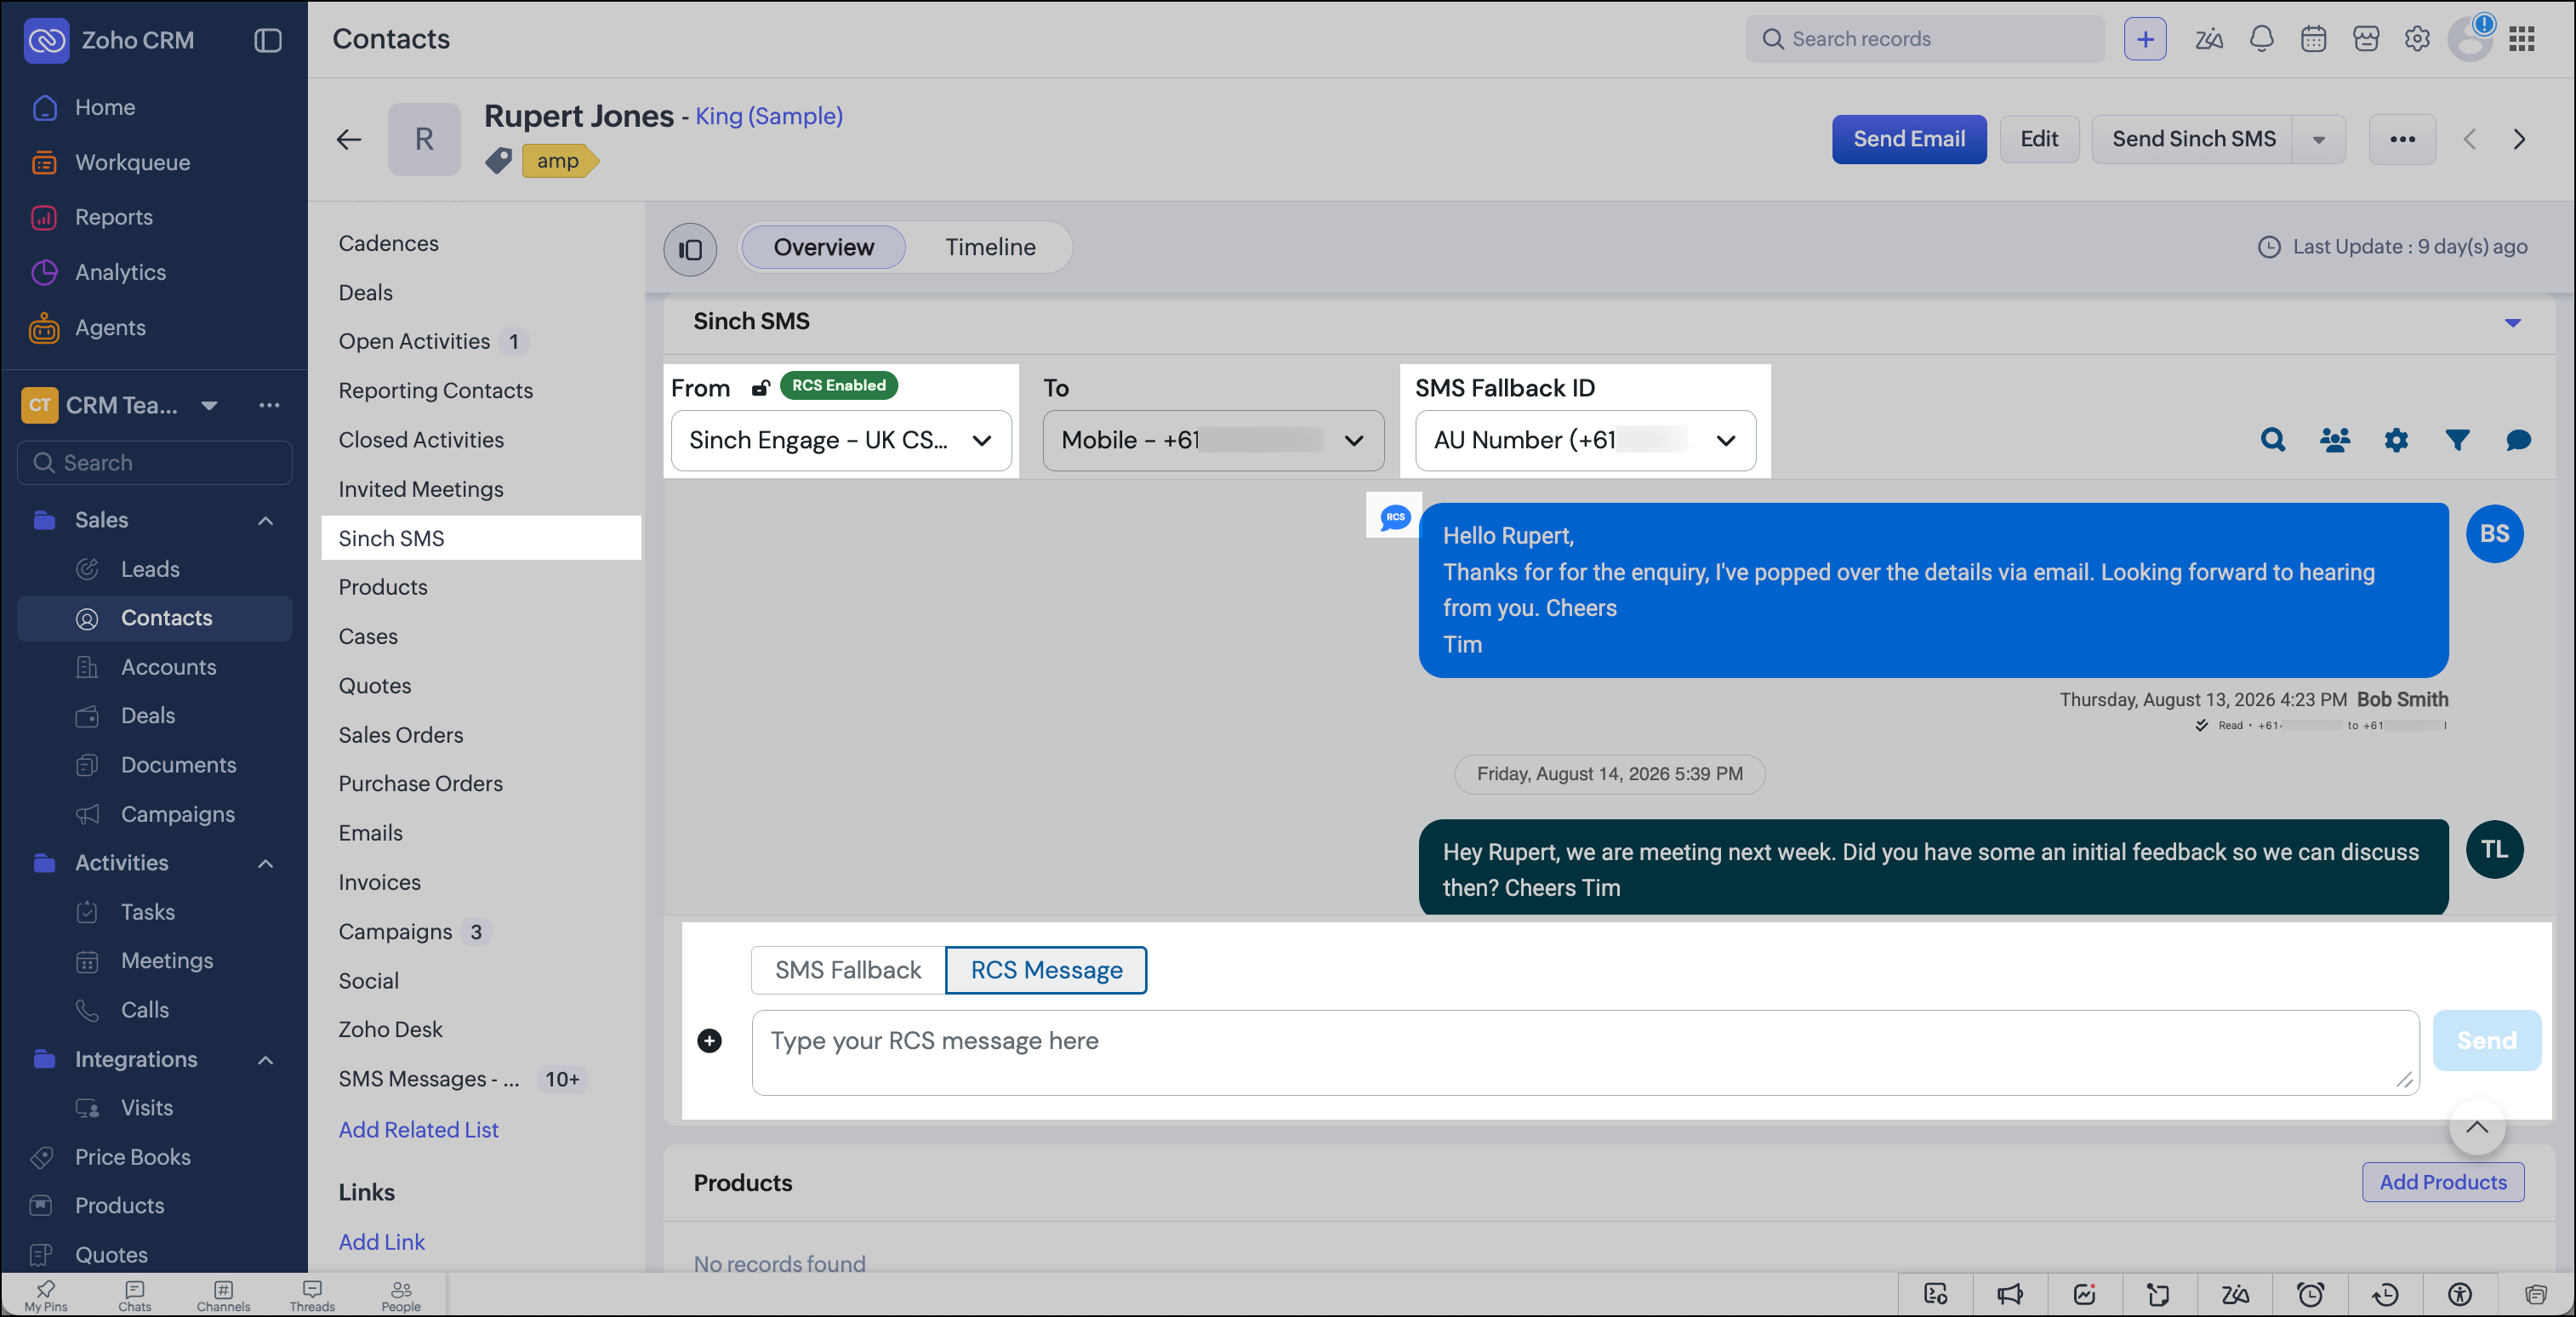Click the tag icon beside amp
This screenshot has height=1317, width=2576.
(x=499, y=160)
